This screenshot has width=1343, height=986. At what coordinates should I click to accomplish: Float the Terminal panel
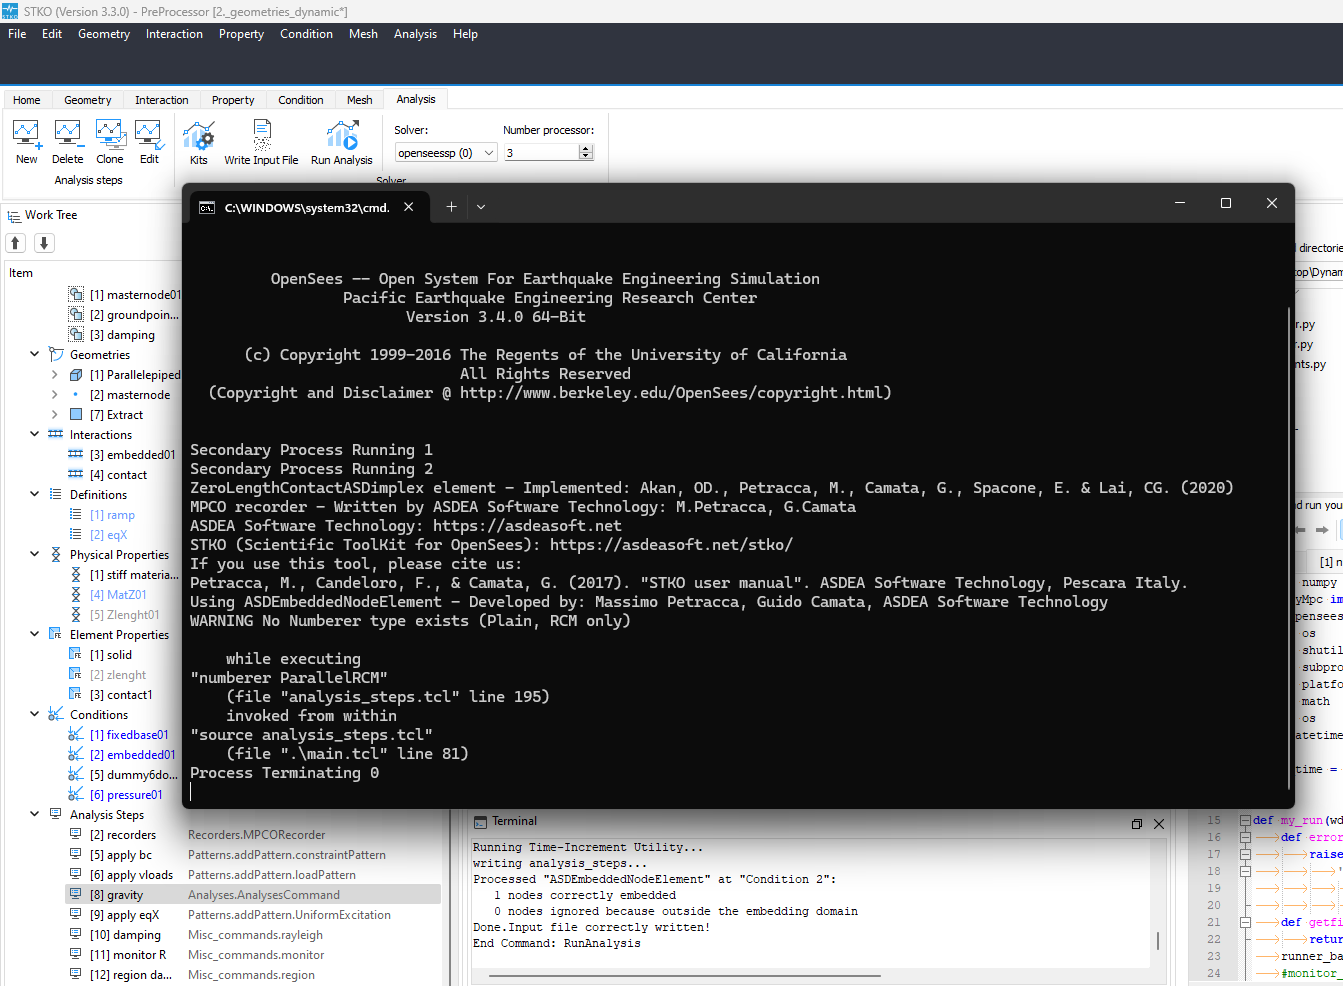pos(1137,824)
